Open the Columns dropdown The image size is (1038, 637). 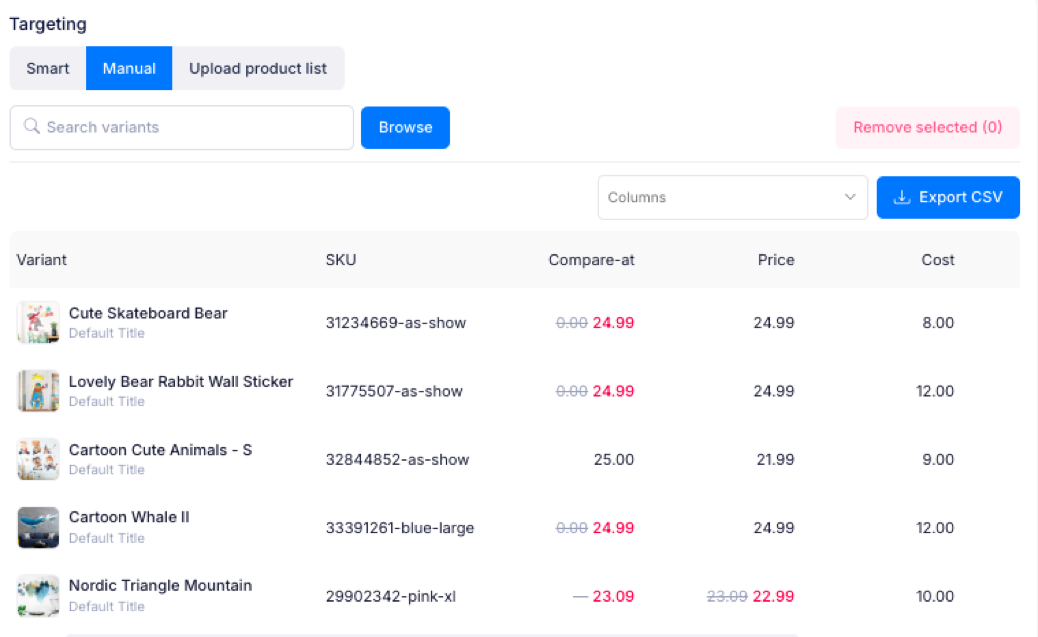pyautogui.click(x=733, y=197)
